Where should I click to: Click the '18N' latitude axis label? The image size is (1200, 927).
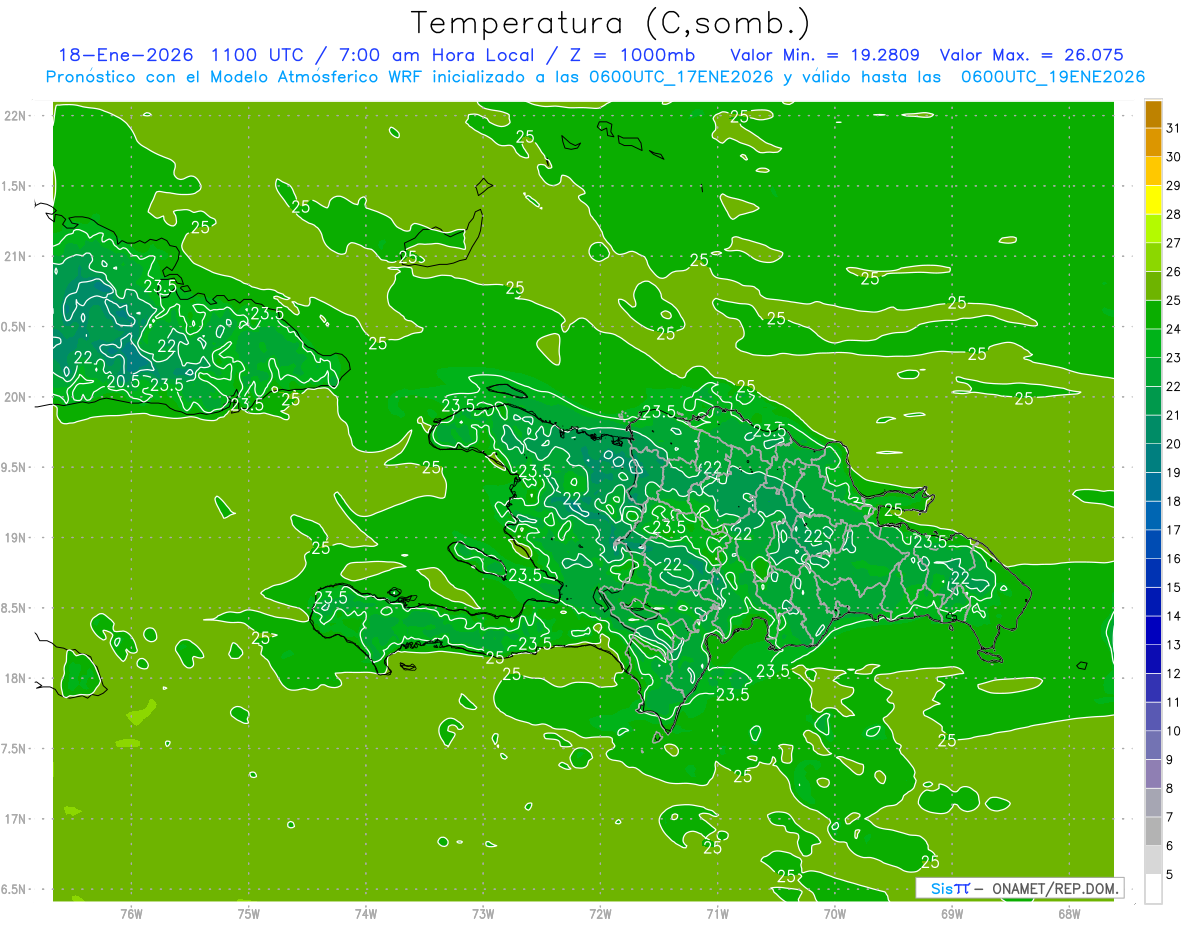coord(15,678)
